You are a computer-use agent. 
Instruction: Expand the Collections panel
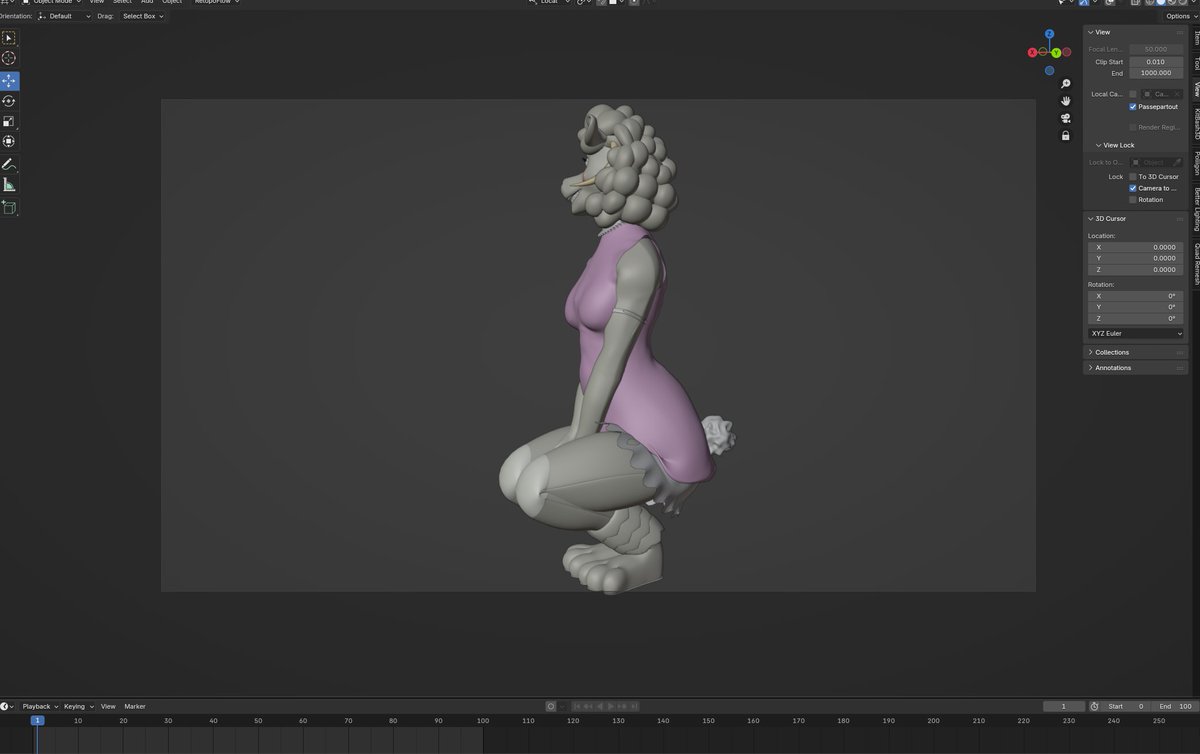tap(1110, 352)
